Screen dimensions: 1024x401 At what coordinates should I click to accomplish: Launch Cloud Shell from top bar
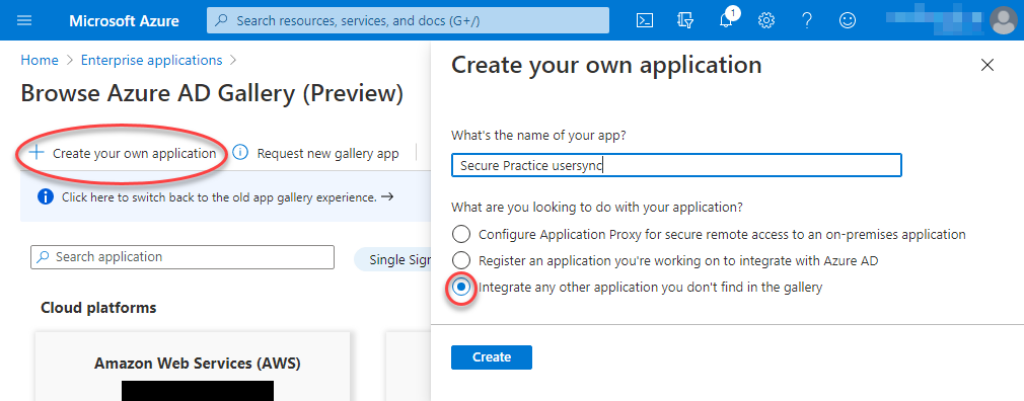click(x=646, y=20)
